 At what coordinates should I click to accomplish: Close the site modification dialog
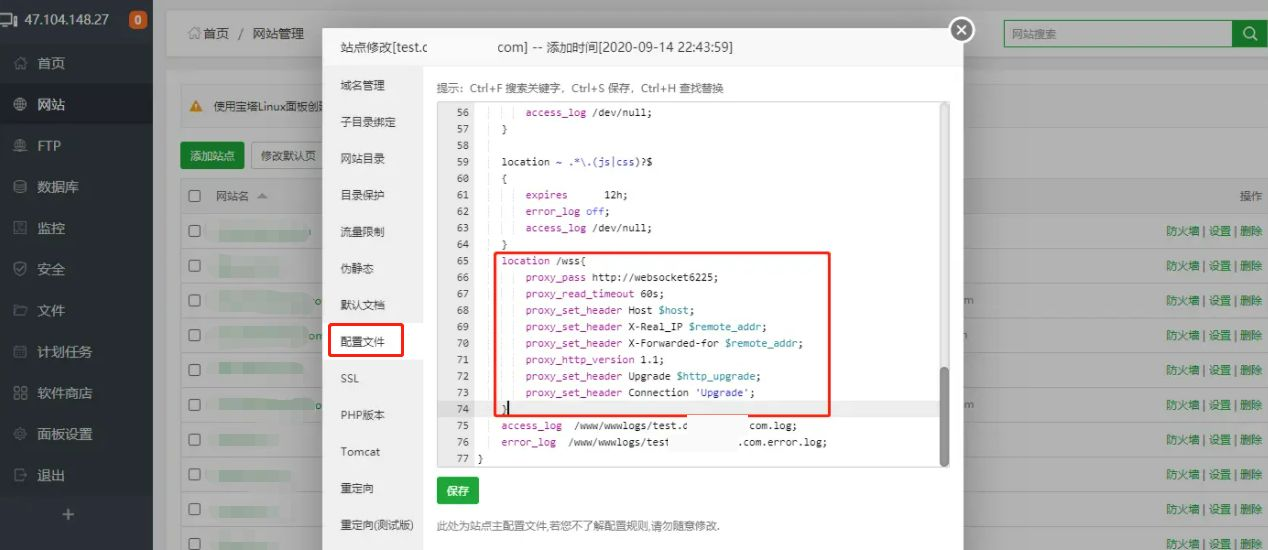tap(961, 30)
